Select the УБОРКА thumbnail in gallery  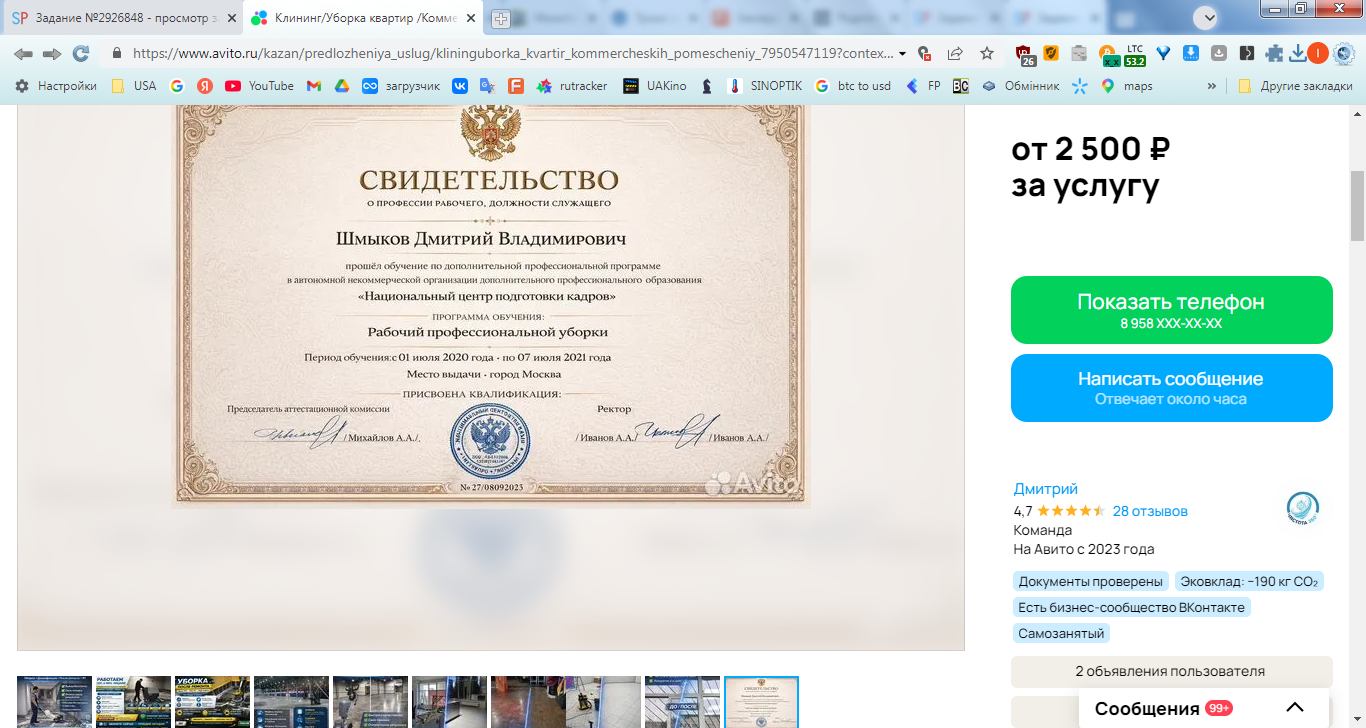pos(212,702)
